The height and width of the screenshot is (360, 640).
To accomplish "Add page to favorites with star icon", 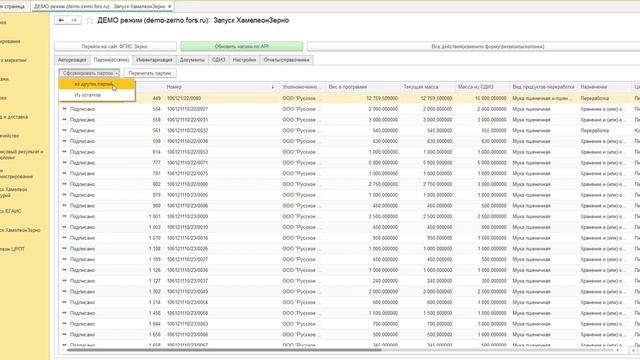I will (x=90, y=20).
